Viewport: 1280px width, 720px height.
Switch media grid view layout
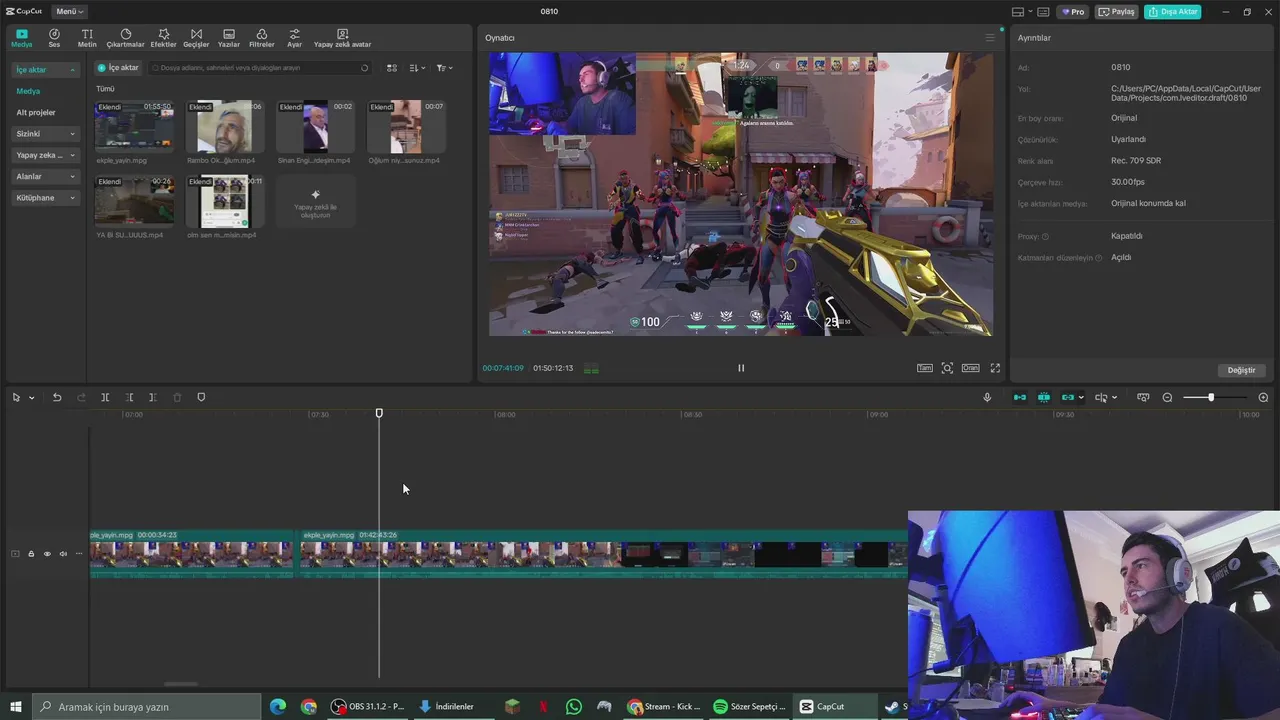click(392, 68)
